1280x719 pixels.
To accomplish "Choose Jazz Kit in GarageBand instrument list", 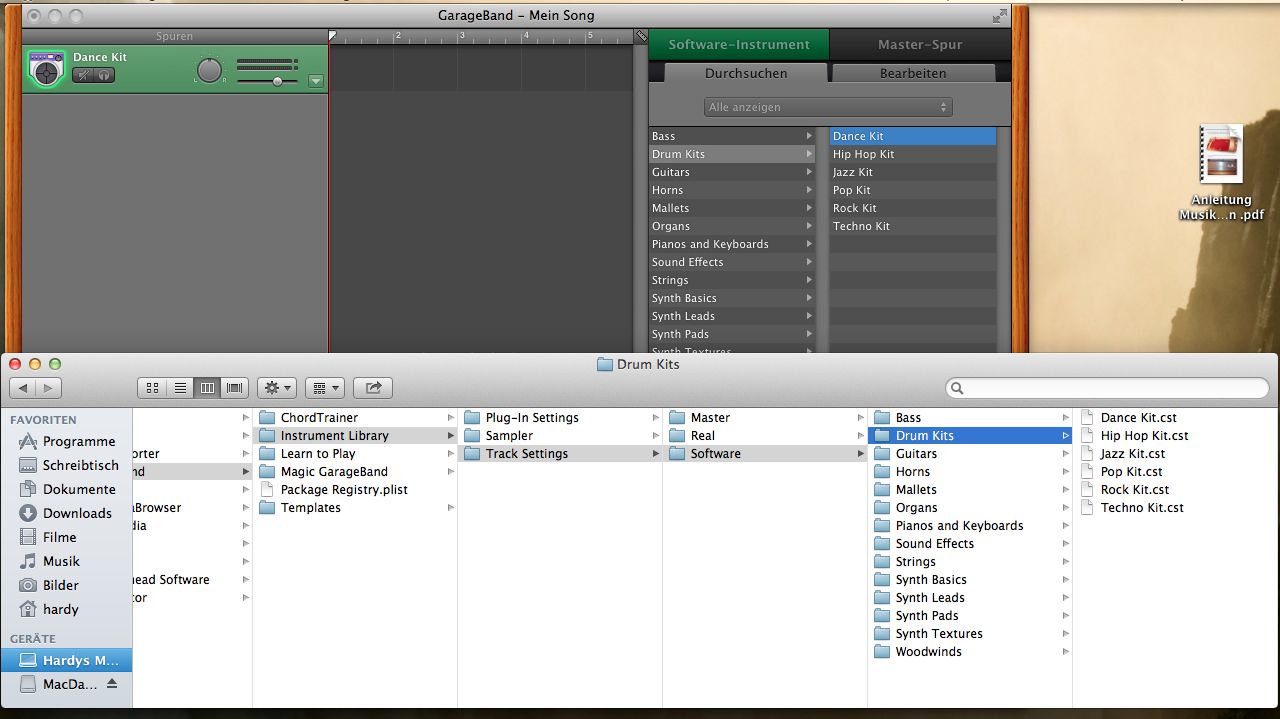I will 913,172.
